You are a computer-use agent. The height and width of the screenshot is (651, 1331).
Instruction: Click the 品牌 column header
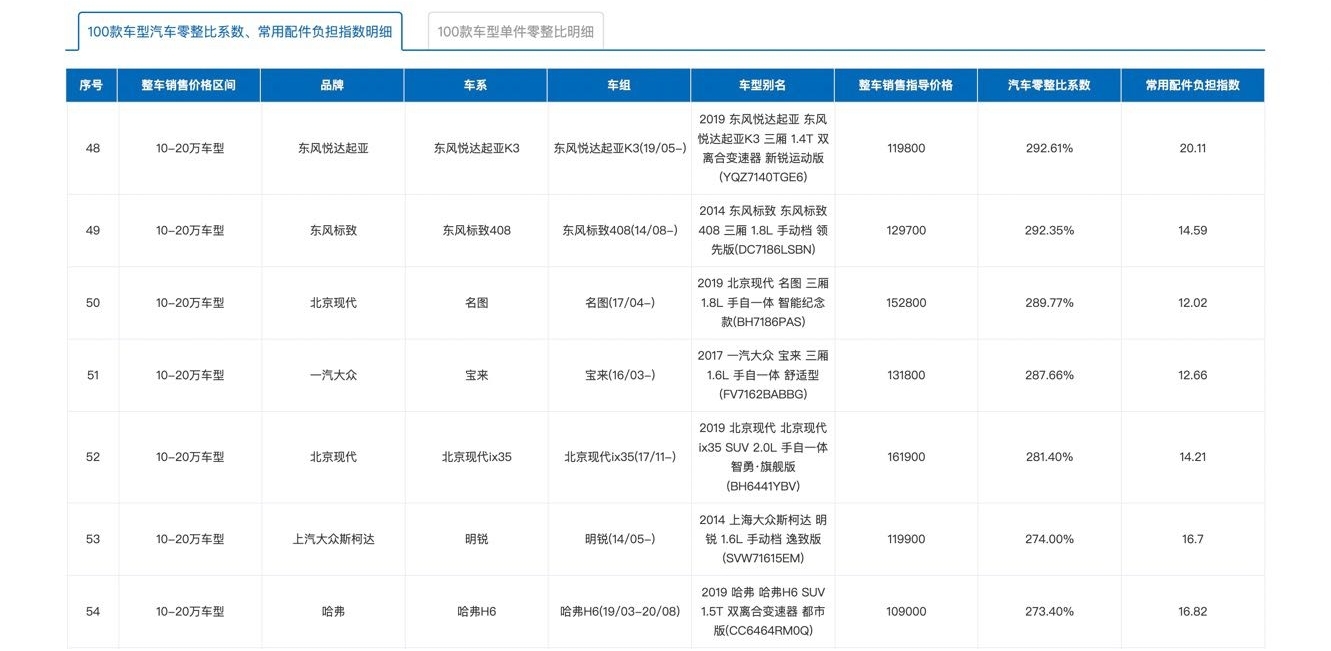(333, 85)
